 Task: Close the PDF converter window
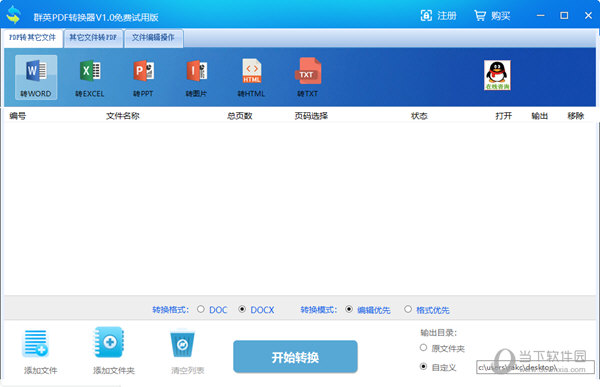click(x=589, y=16)
